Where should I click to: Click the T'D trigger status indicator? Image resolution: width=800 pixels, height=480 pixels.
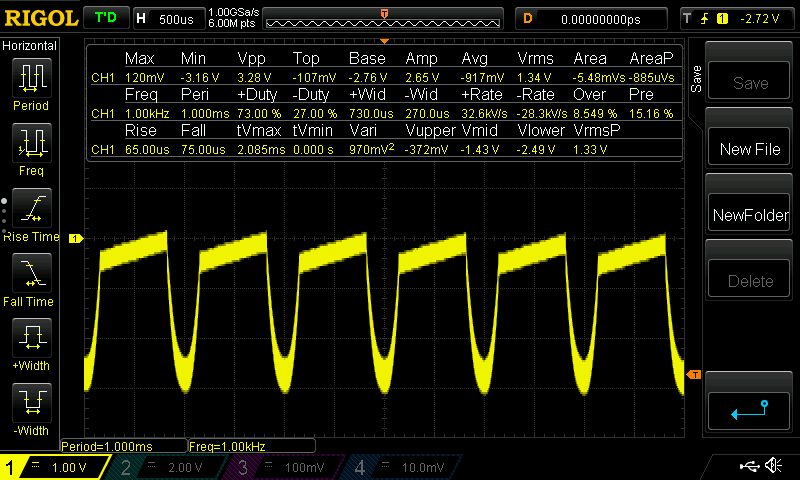(106, 18)
